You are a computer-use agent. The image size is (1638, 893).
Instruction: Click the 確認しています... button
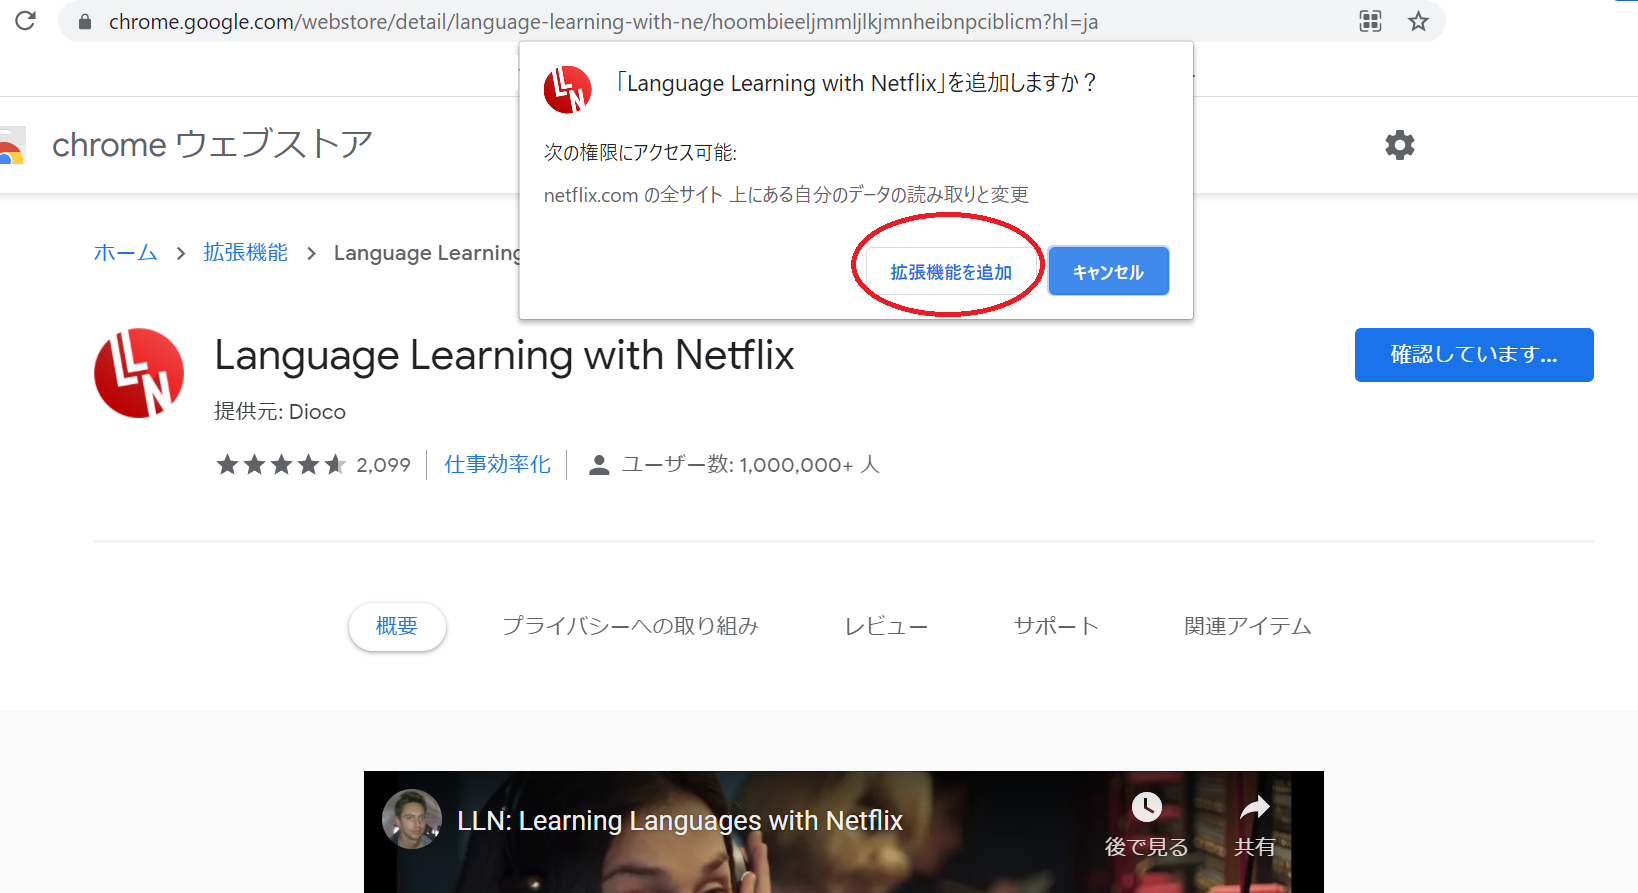click(x=1474, y=355)
